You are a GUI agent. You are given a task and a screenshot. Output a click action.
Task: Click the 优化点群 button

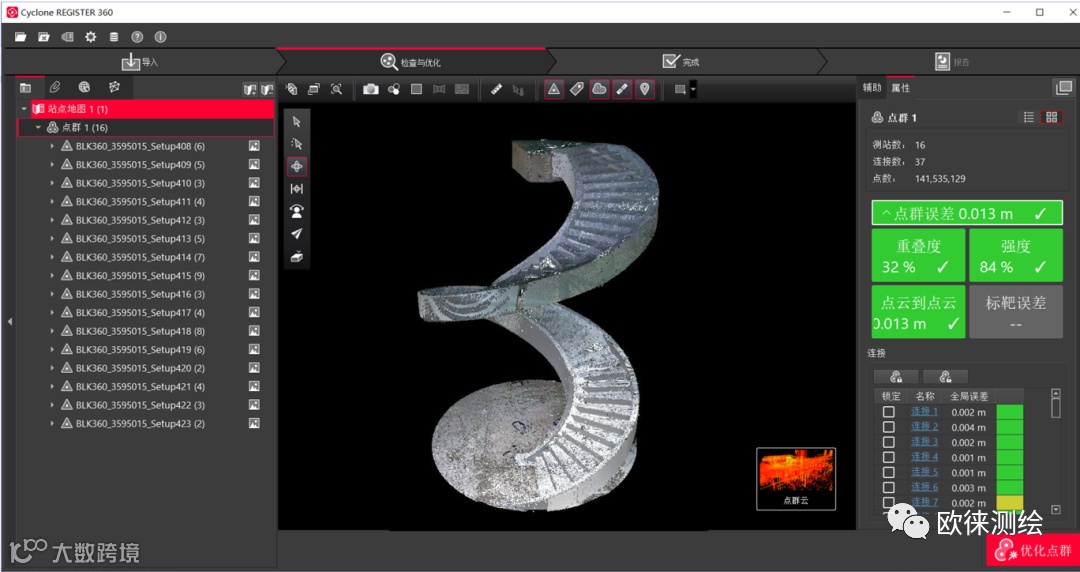pyautogui.click(x=1032, y=551)
